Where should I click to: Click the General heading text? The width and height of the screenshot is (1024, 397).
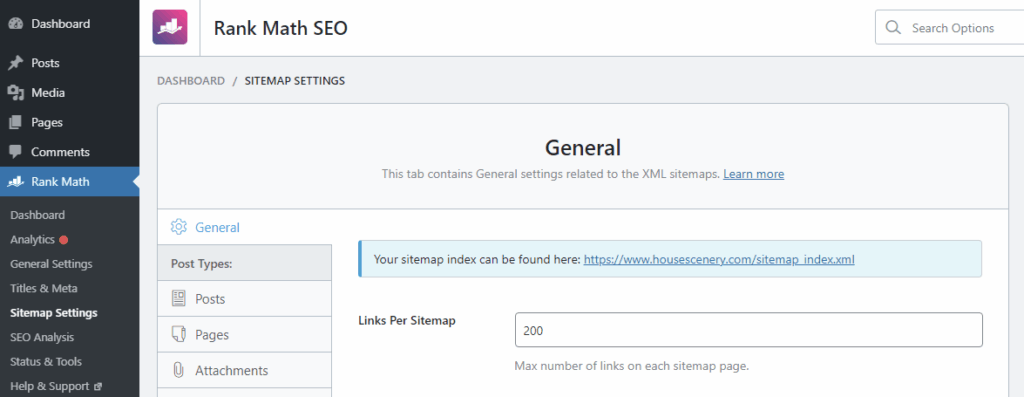[x=583, y=148]
